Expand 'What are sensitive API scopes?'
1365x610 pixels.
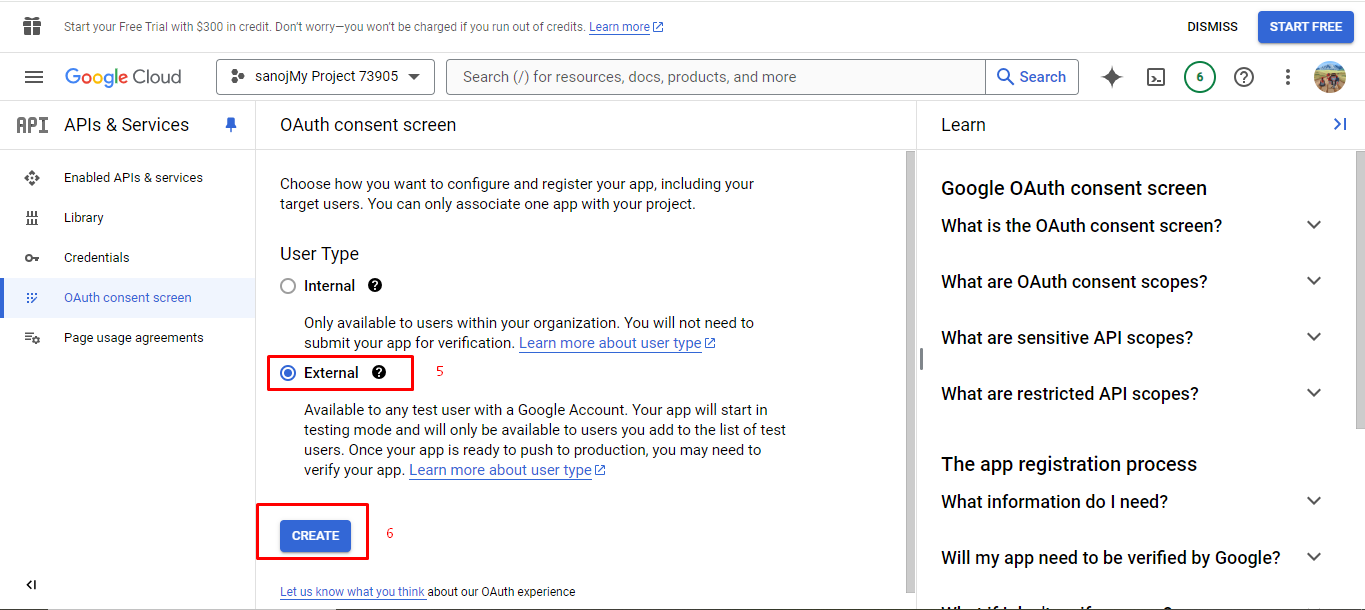point(1314,337)
